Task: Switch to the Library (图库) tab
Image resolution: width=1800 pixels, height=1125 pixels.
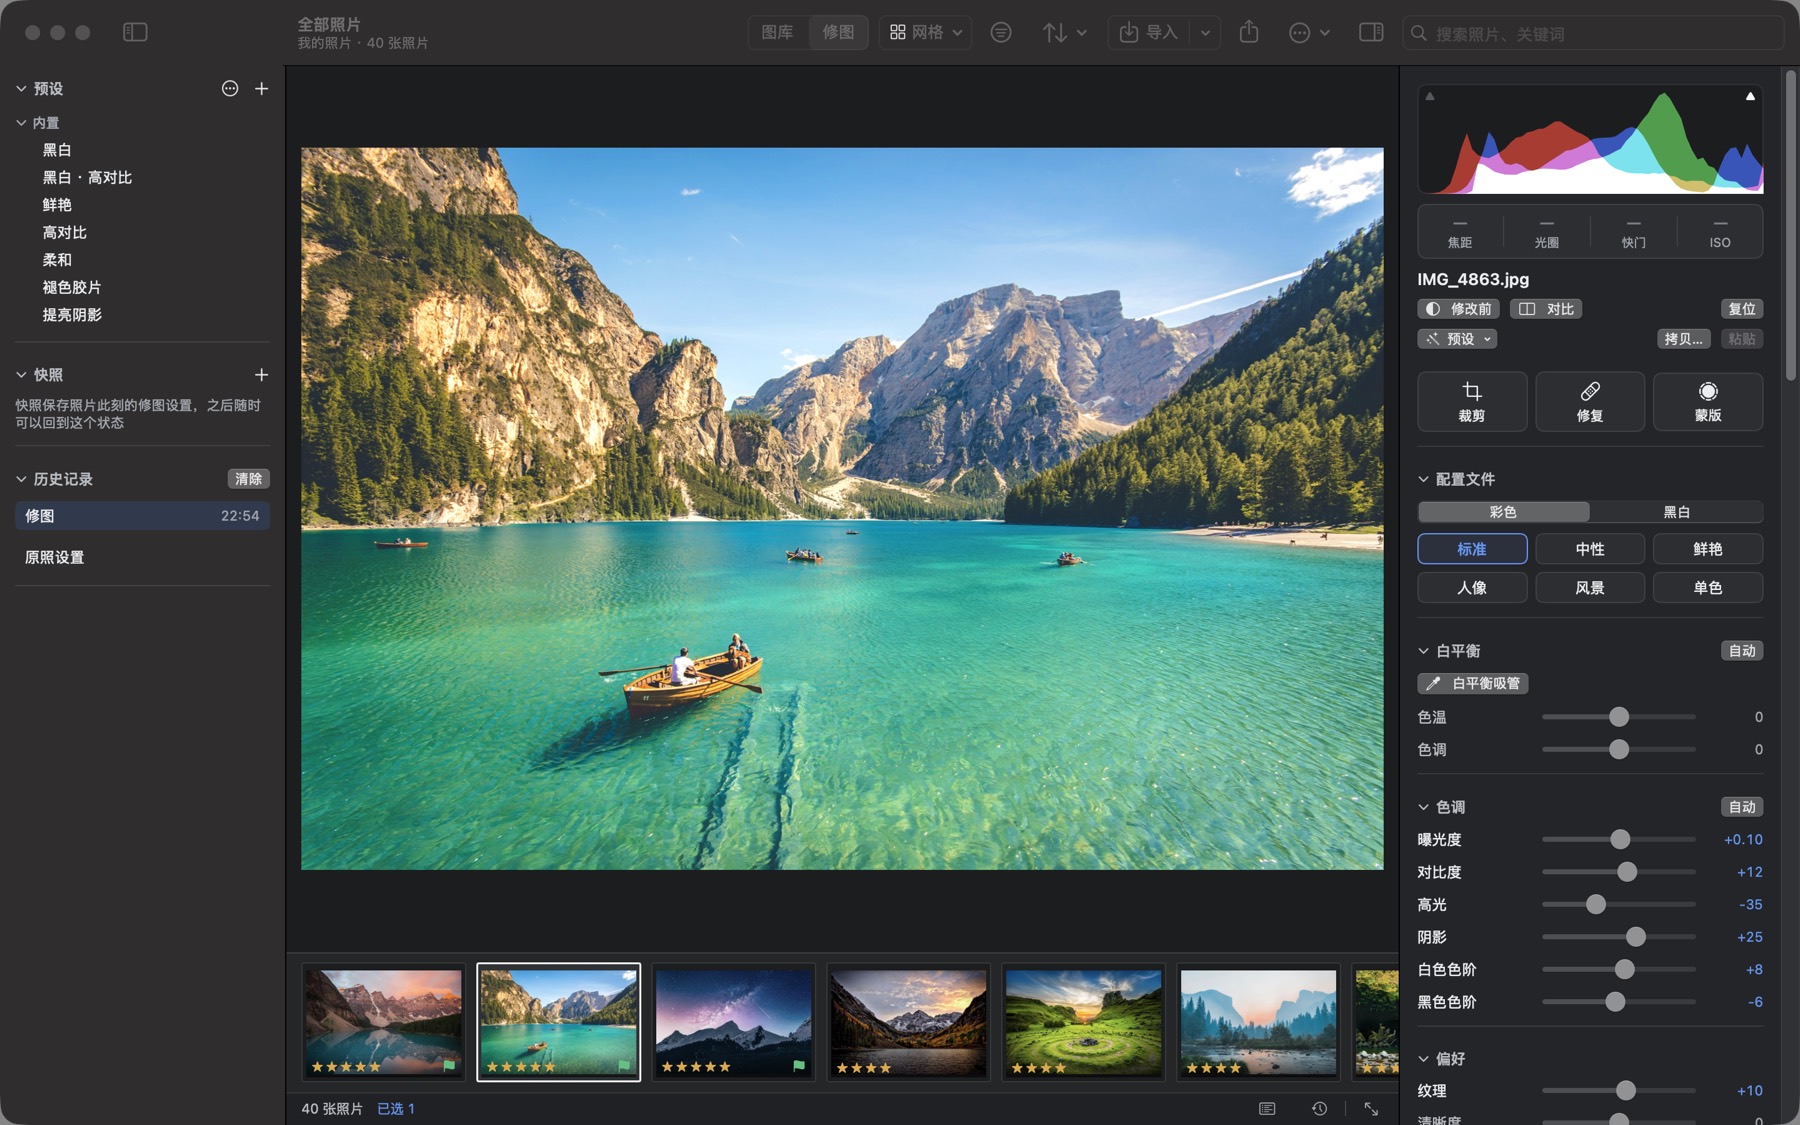Action: (x=777, y=32)
